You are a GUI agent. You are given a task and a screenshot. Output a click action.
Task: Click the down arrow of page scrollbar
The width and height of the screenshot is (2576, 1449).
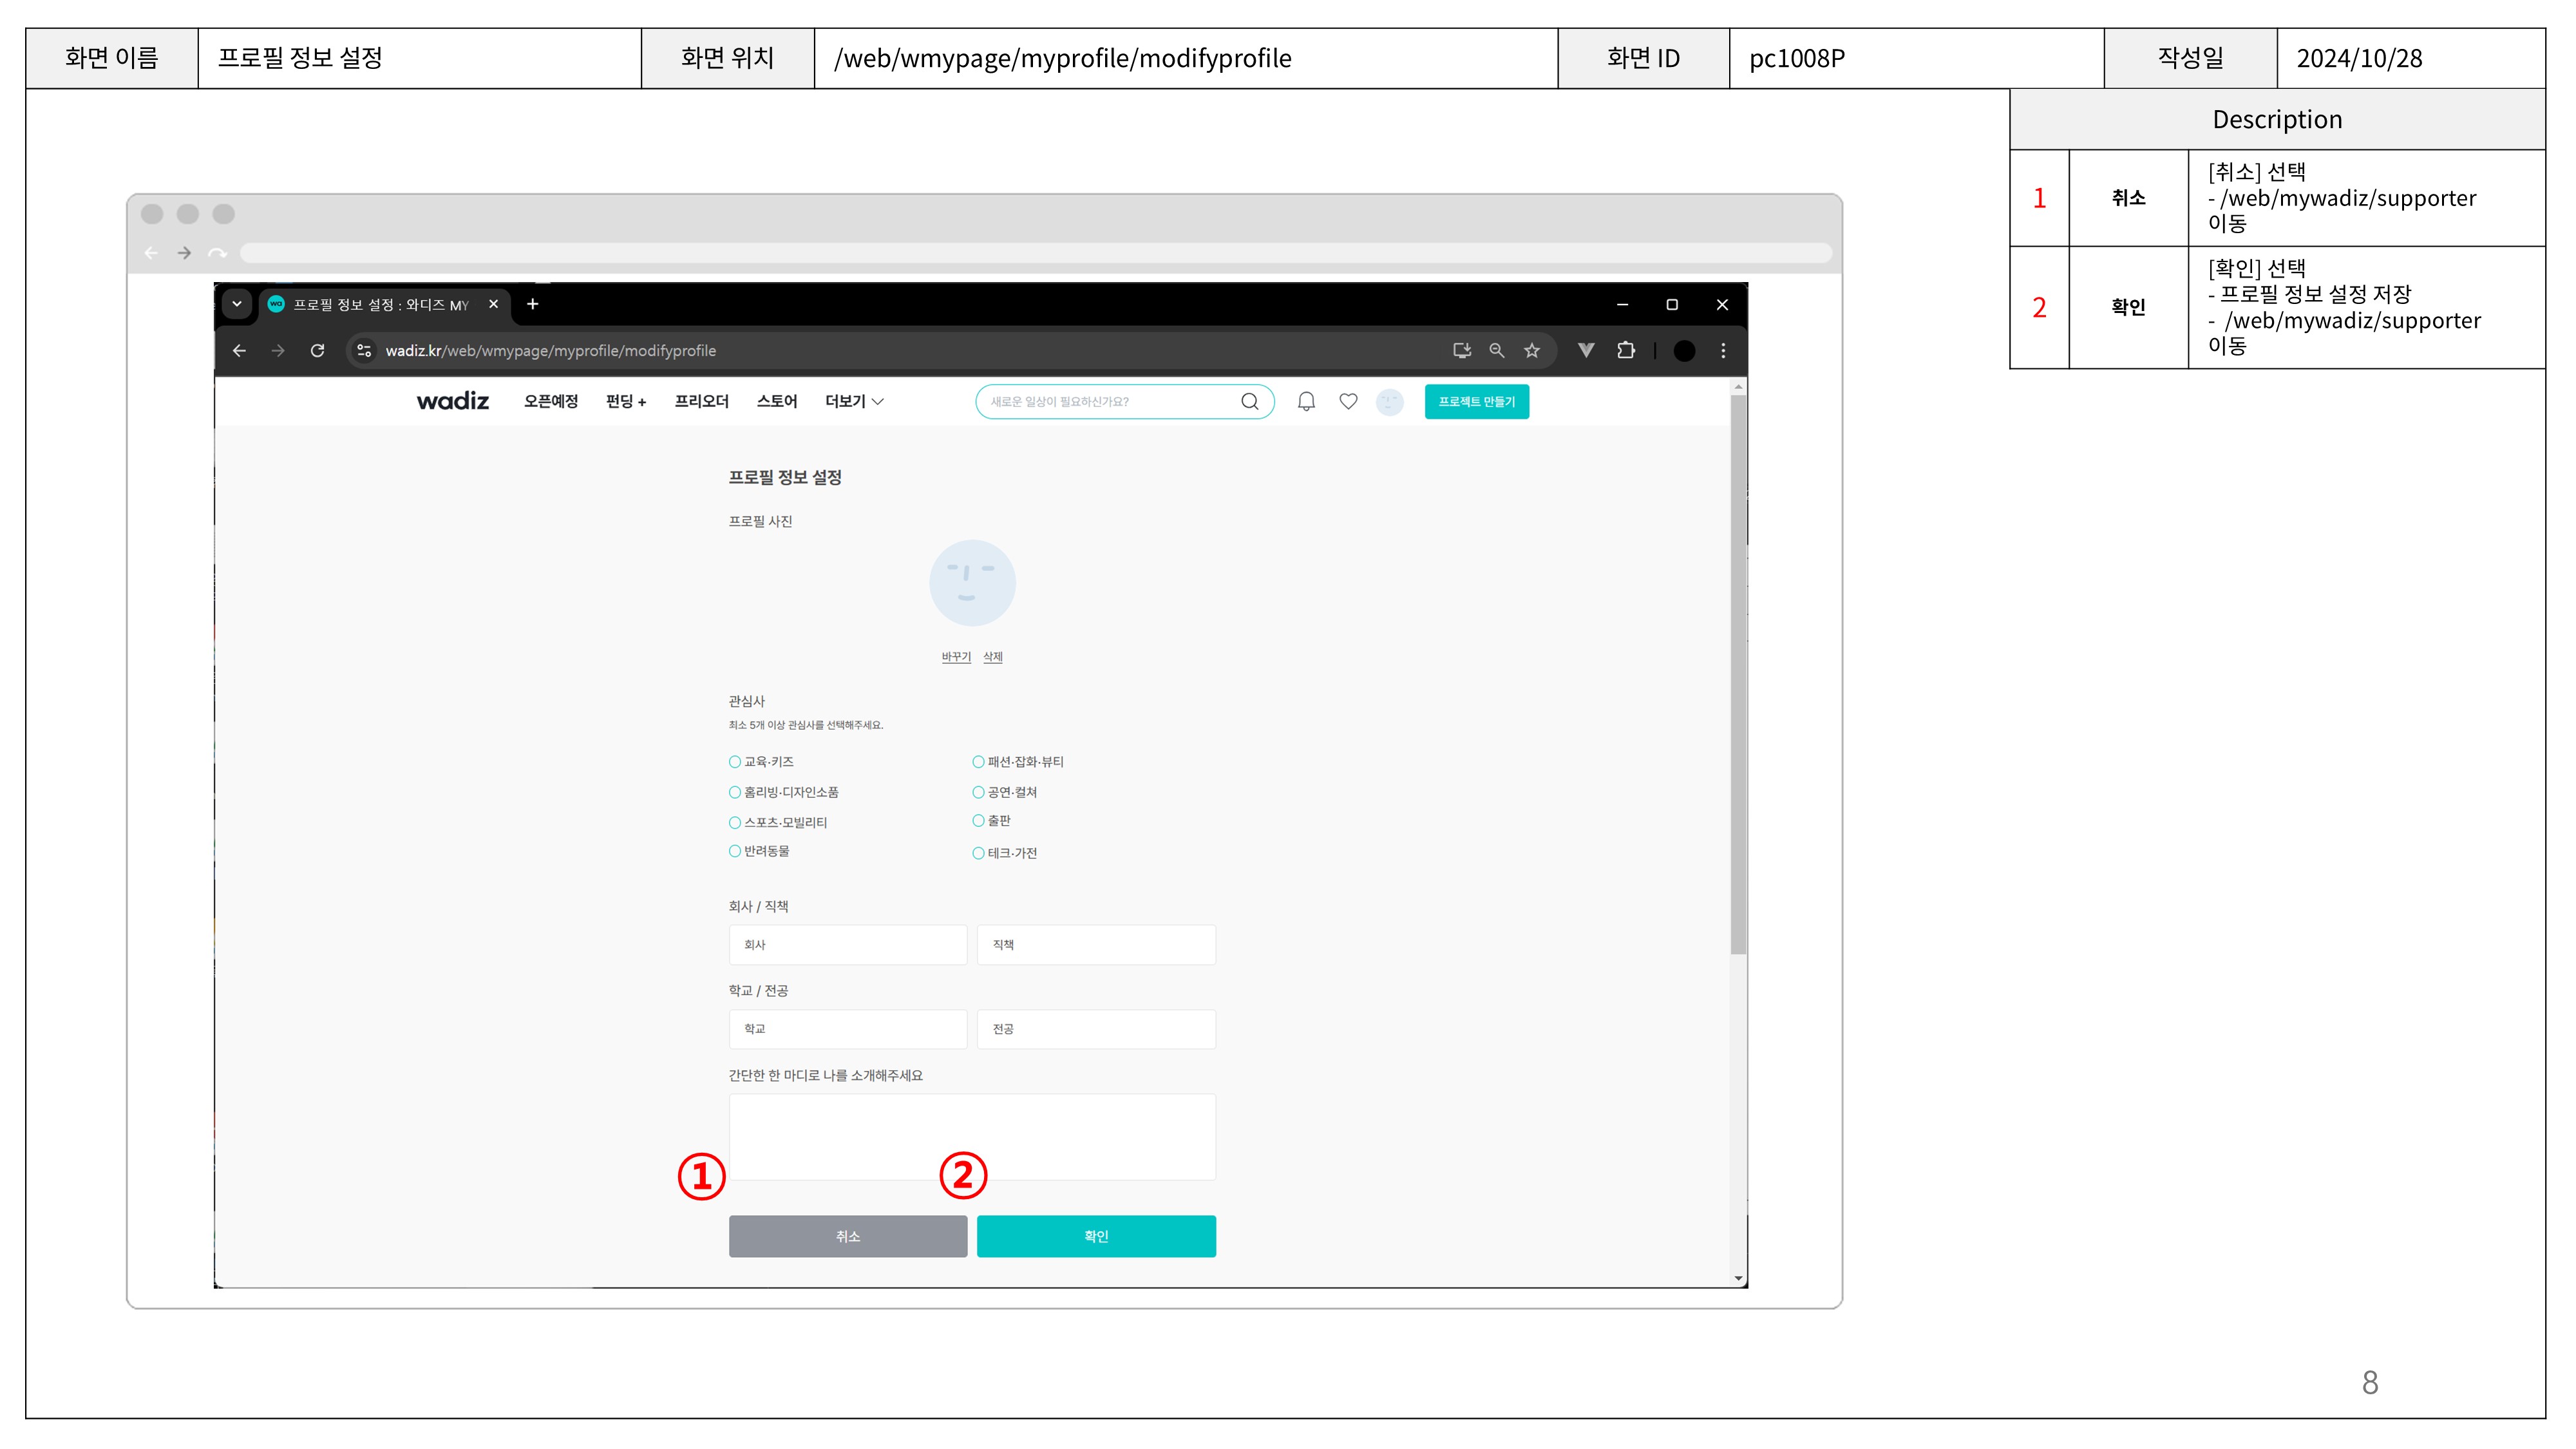[1739, 1278]
